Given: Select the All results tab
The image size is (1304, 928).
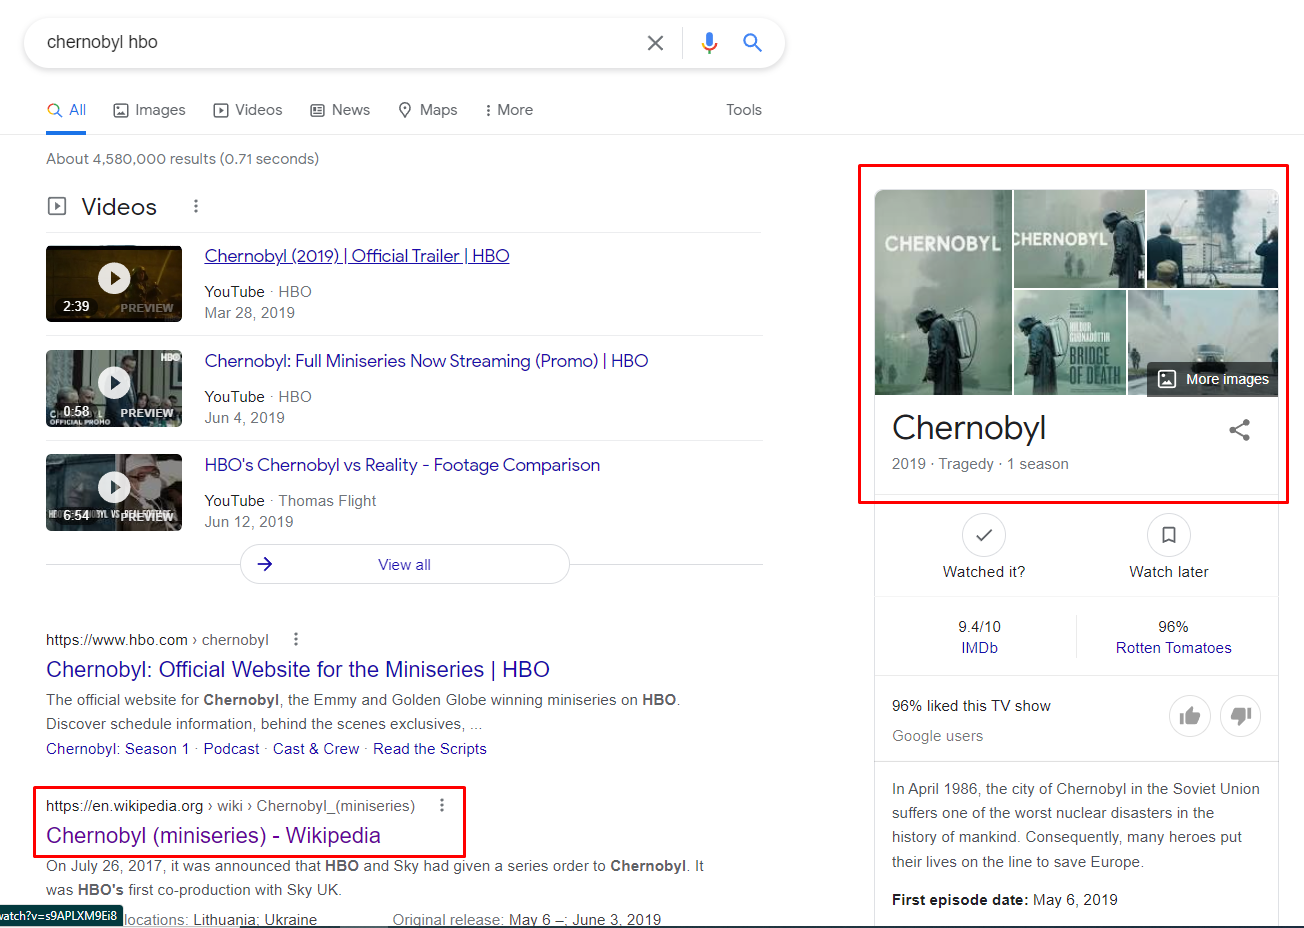Looking at the screenshot, I should (x=67, y=110).
